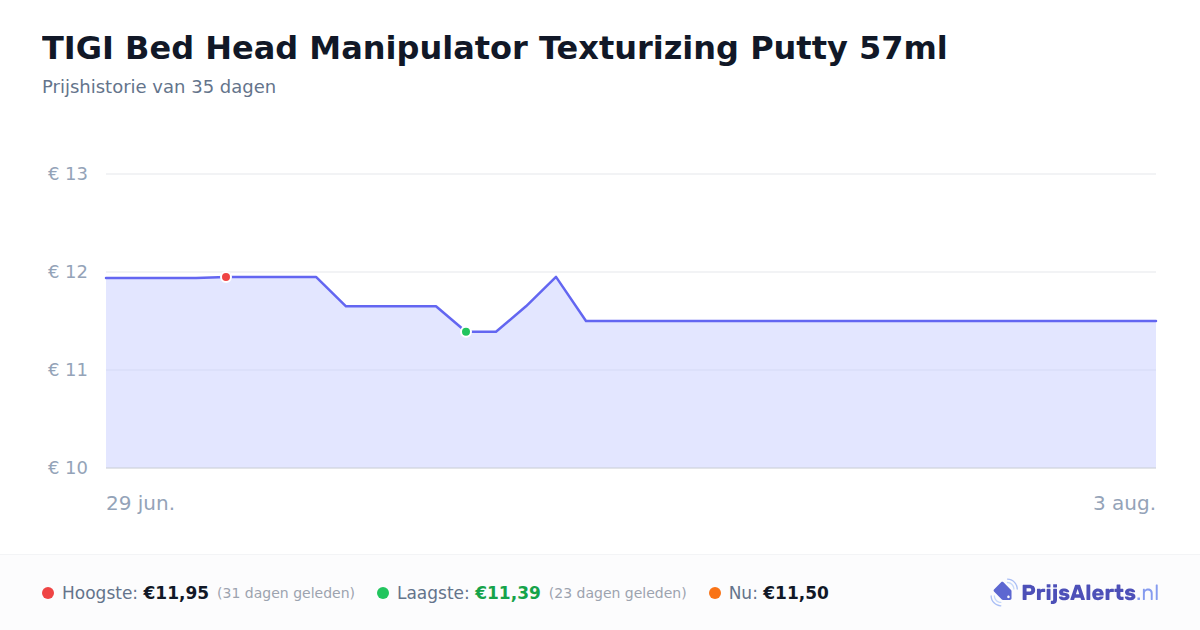Click the € 13 axis label
The width and height of the screenshot is (1200, 630).
click(x=68, y=174)
